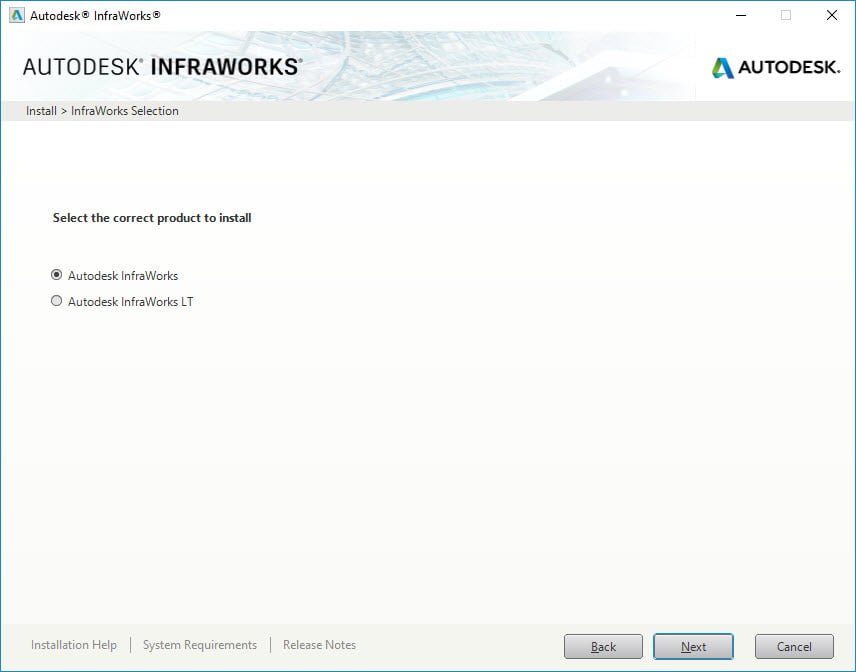Click the 'Select the correct product to install' heading

[152, 218]
